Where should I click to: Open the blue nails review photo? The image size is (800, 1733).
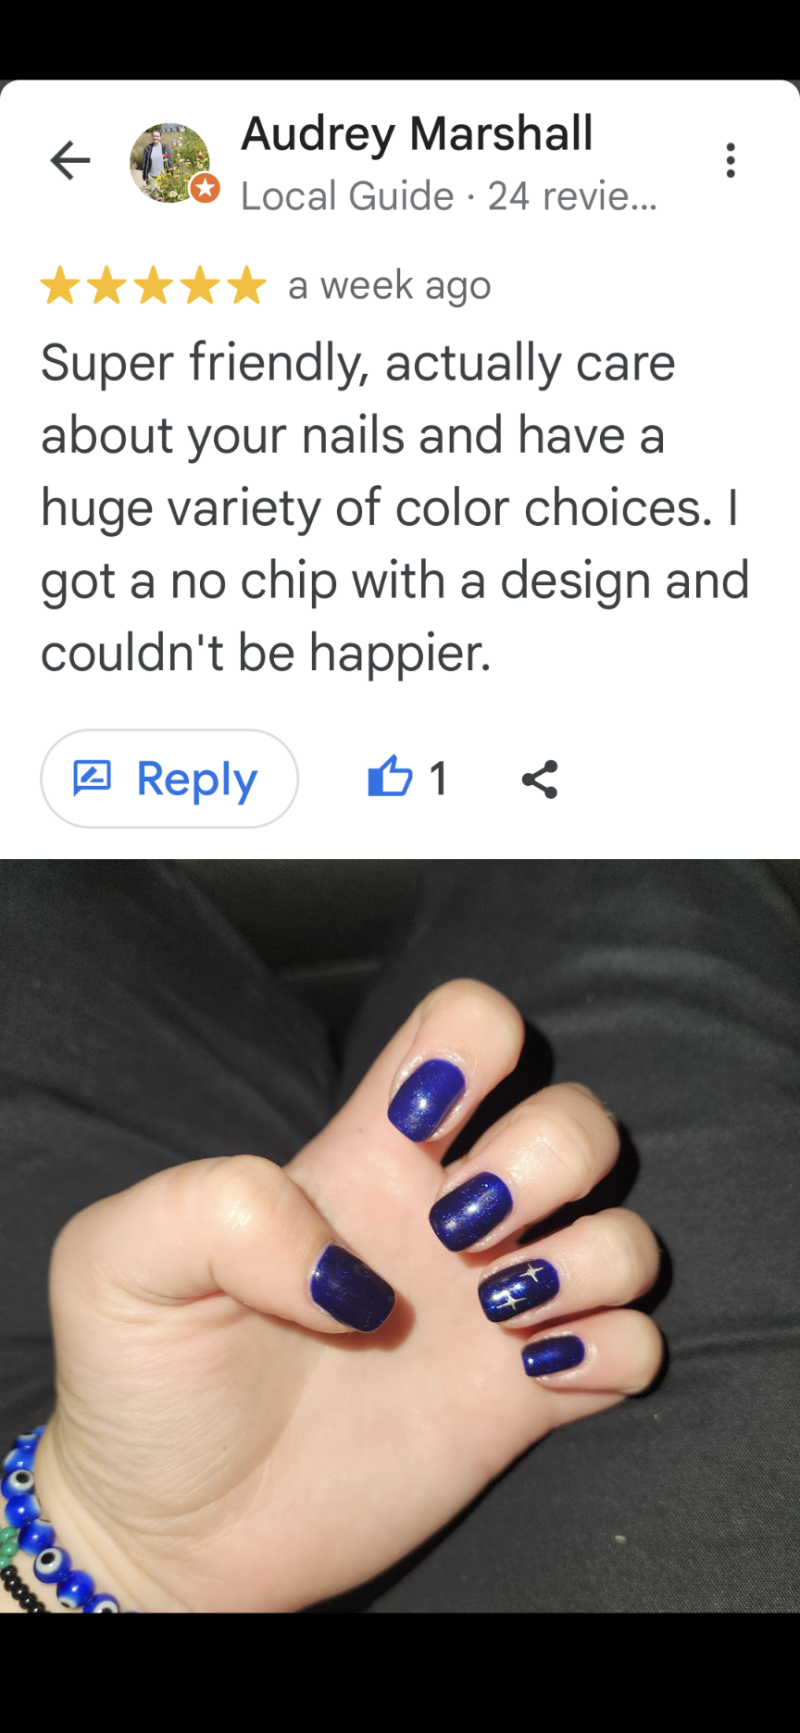point(400,1235)
